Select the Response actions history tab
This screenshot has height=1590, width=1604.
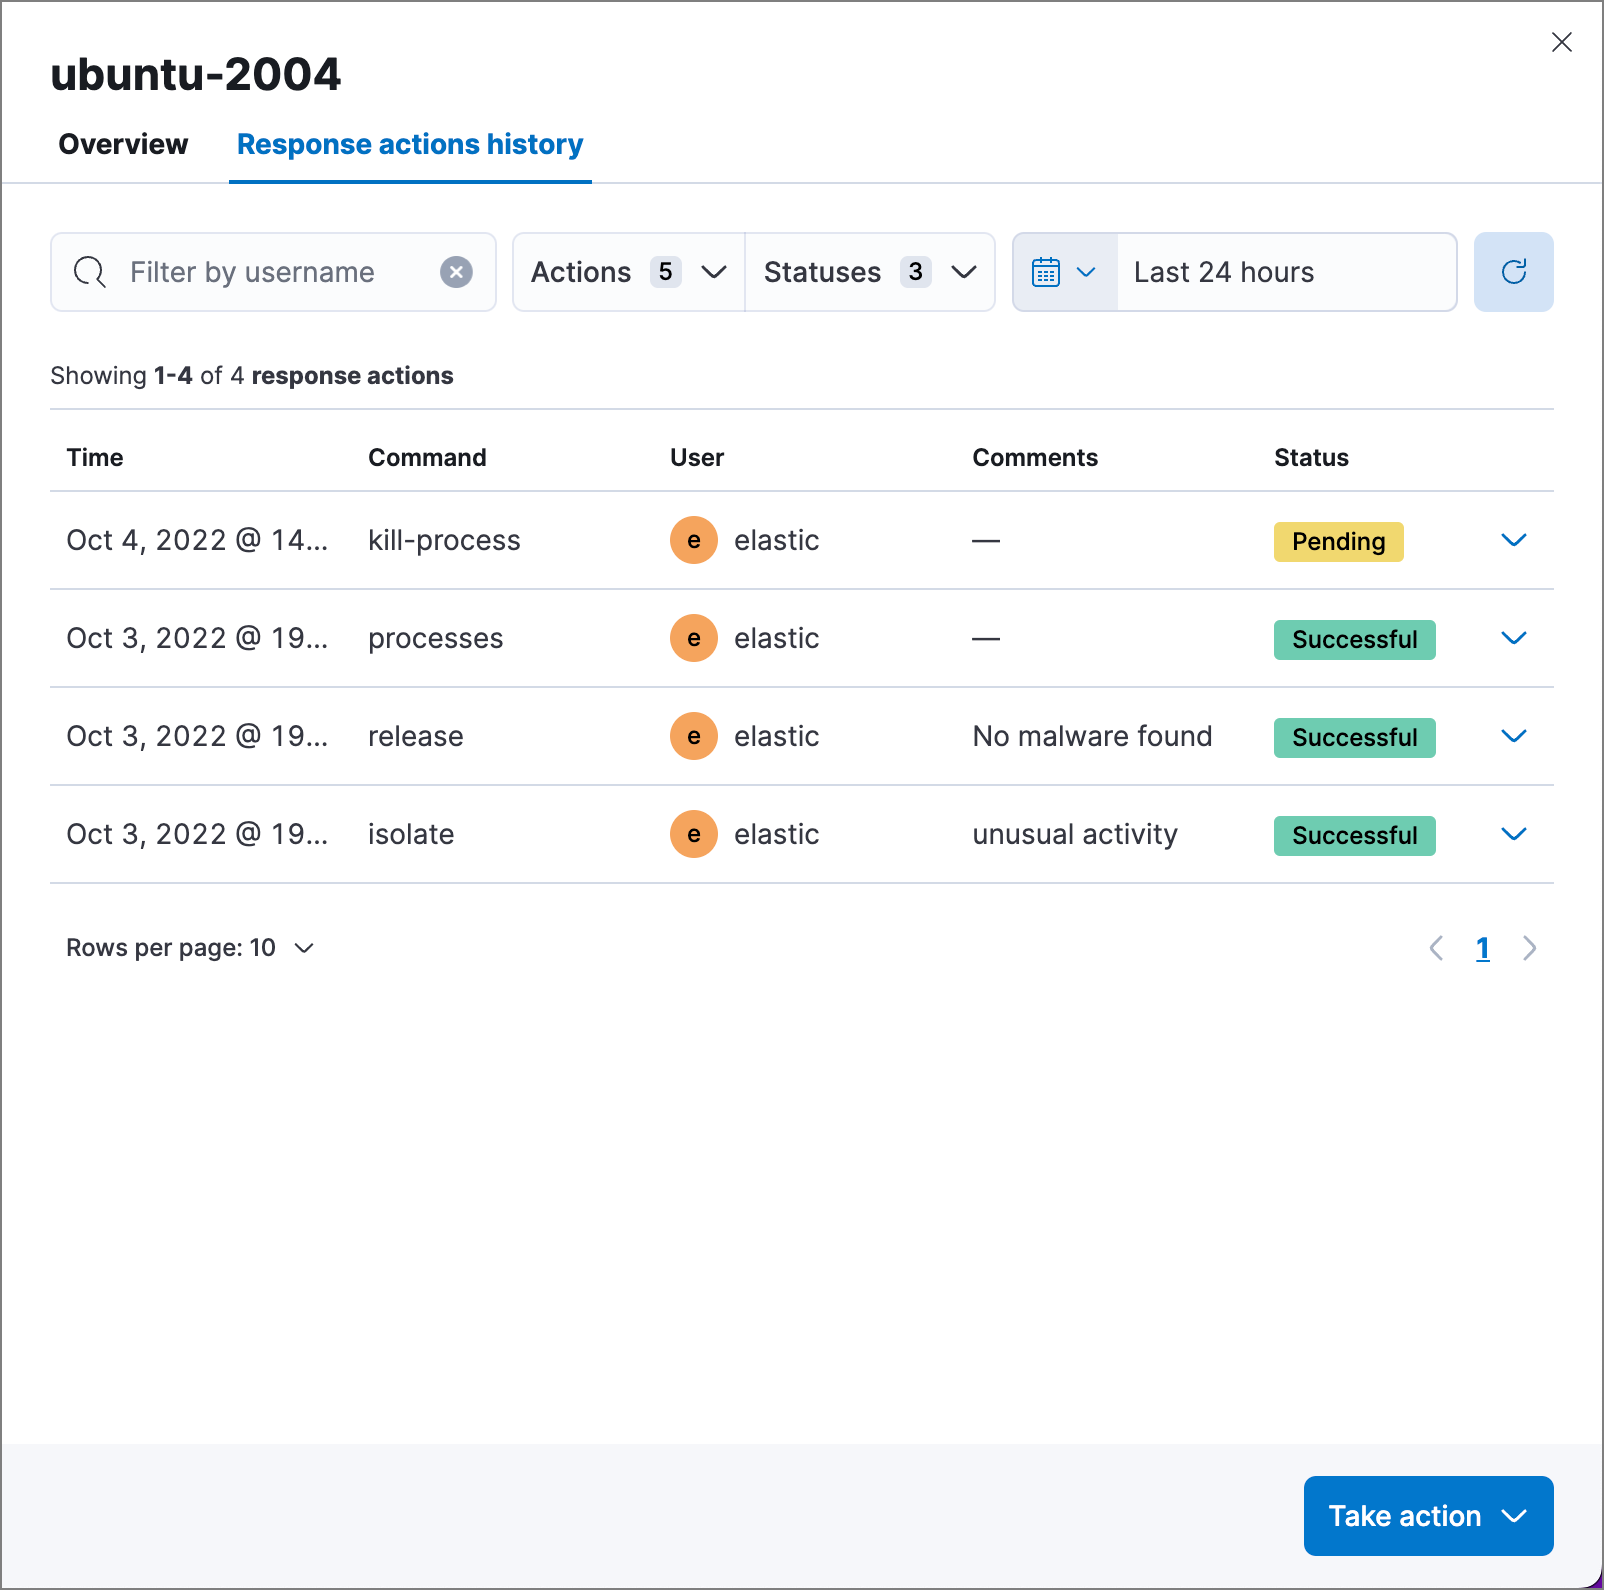[x=409, y=144]
